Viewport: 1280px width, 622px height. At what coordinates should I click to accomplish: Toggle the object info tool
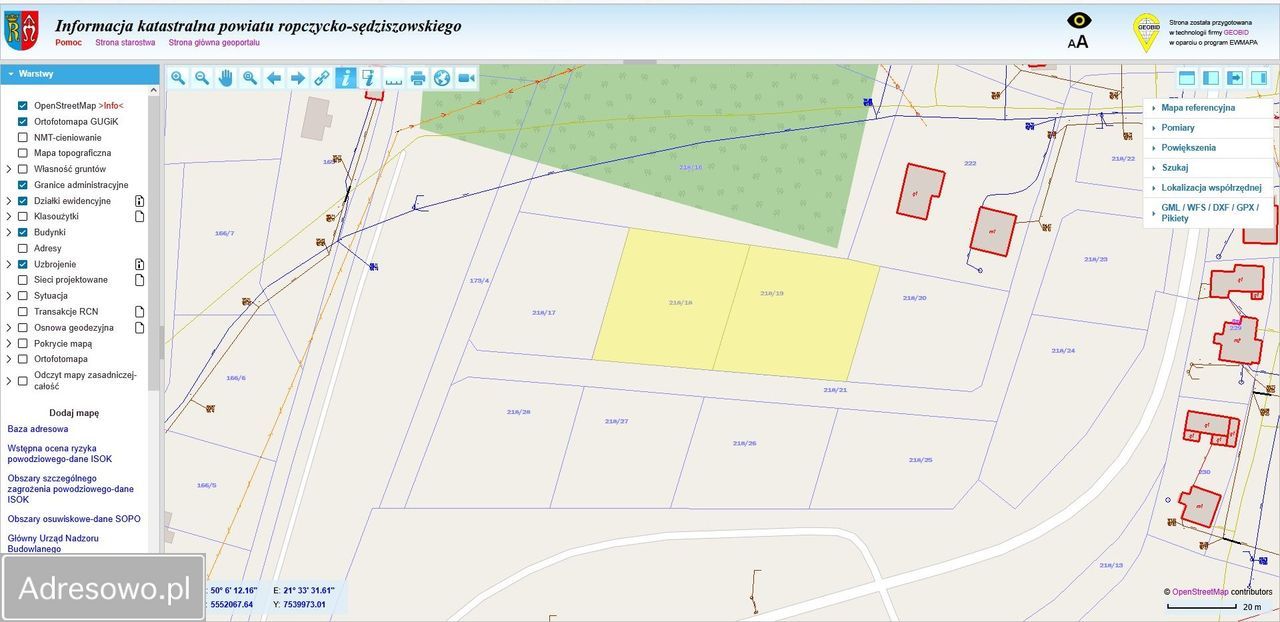point(346,78)
